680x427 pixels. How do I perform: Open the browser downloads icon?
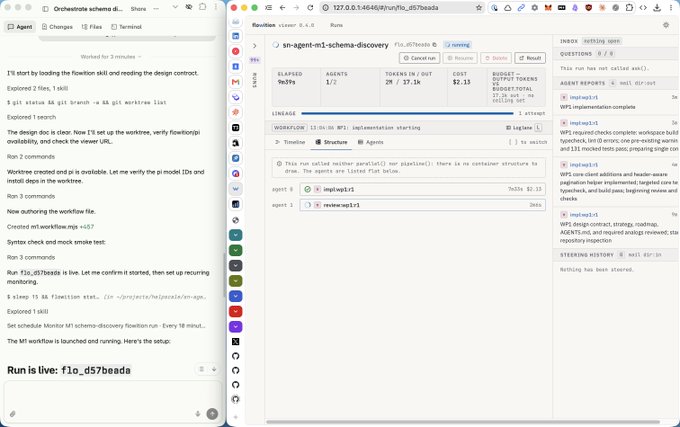pyautogui.click(x=657, y=8)
